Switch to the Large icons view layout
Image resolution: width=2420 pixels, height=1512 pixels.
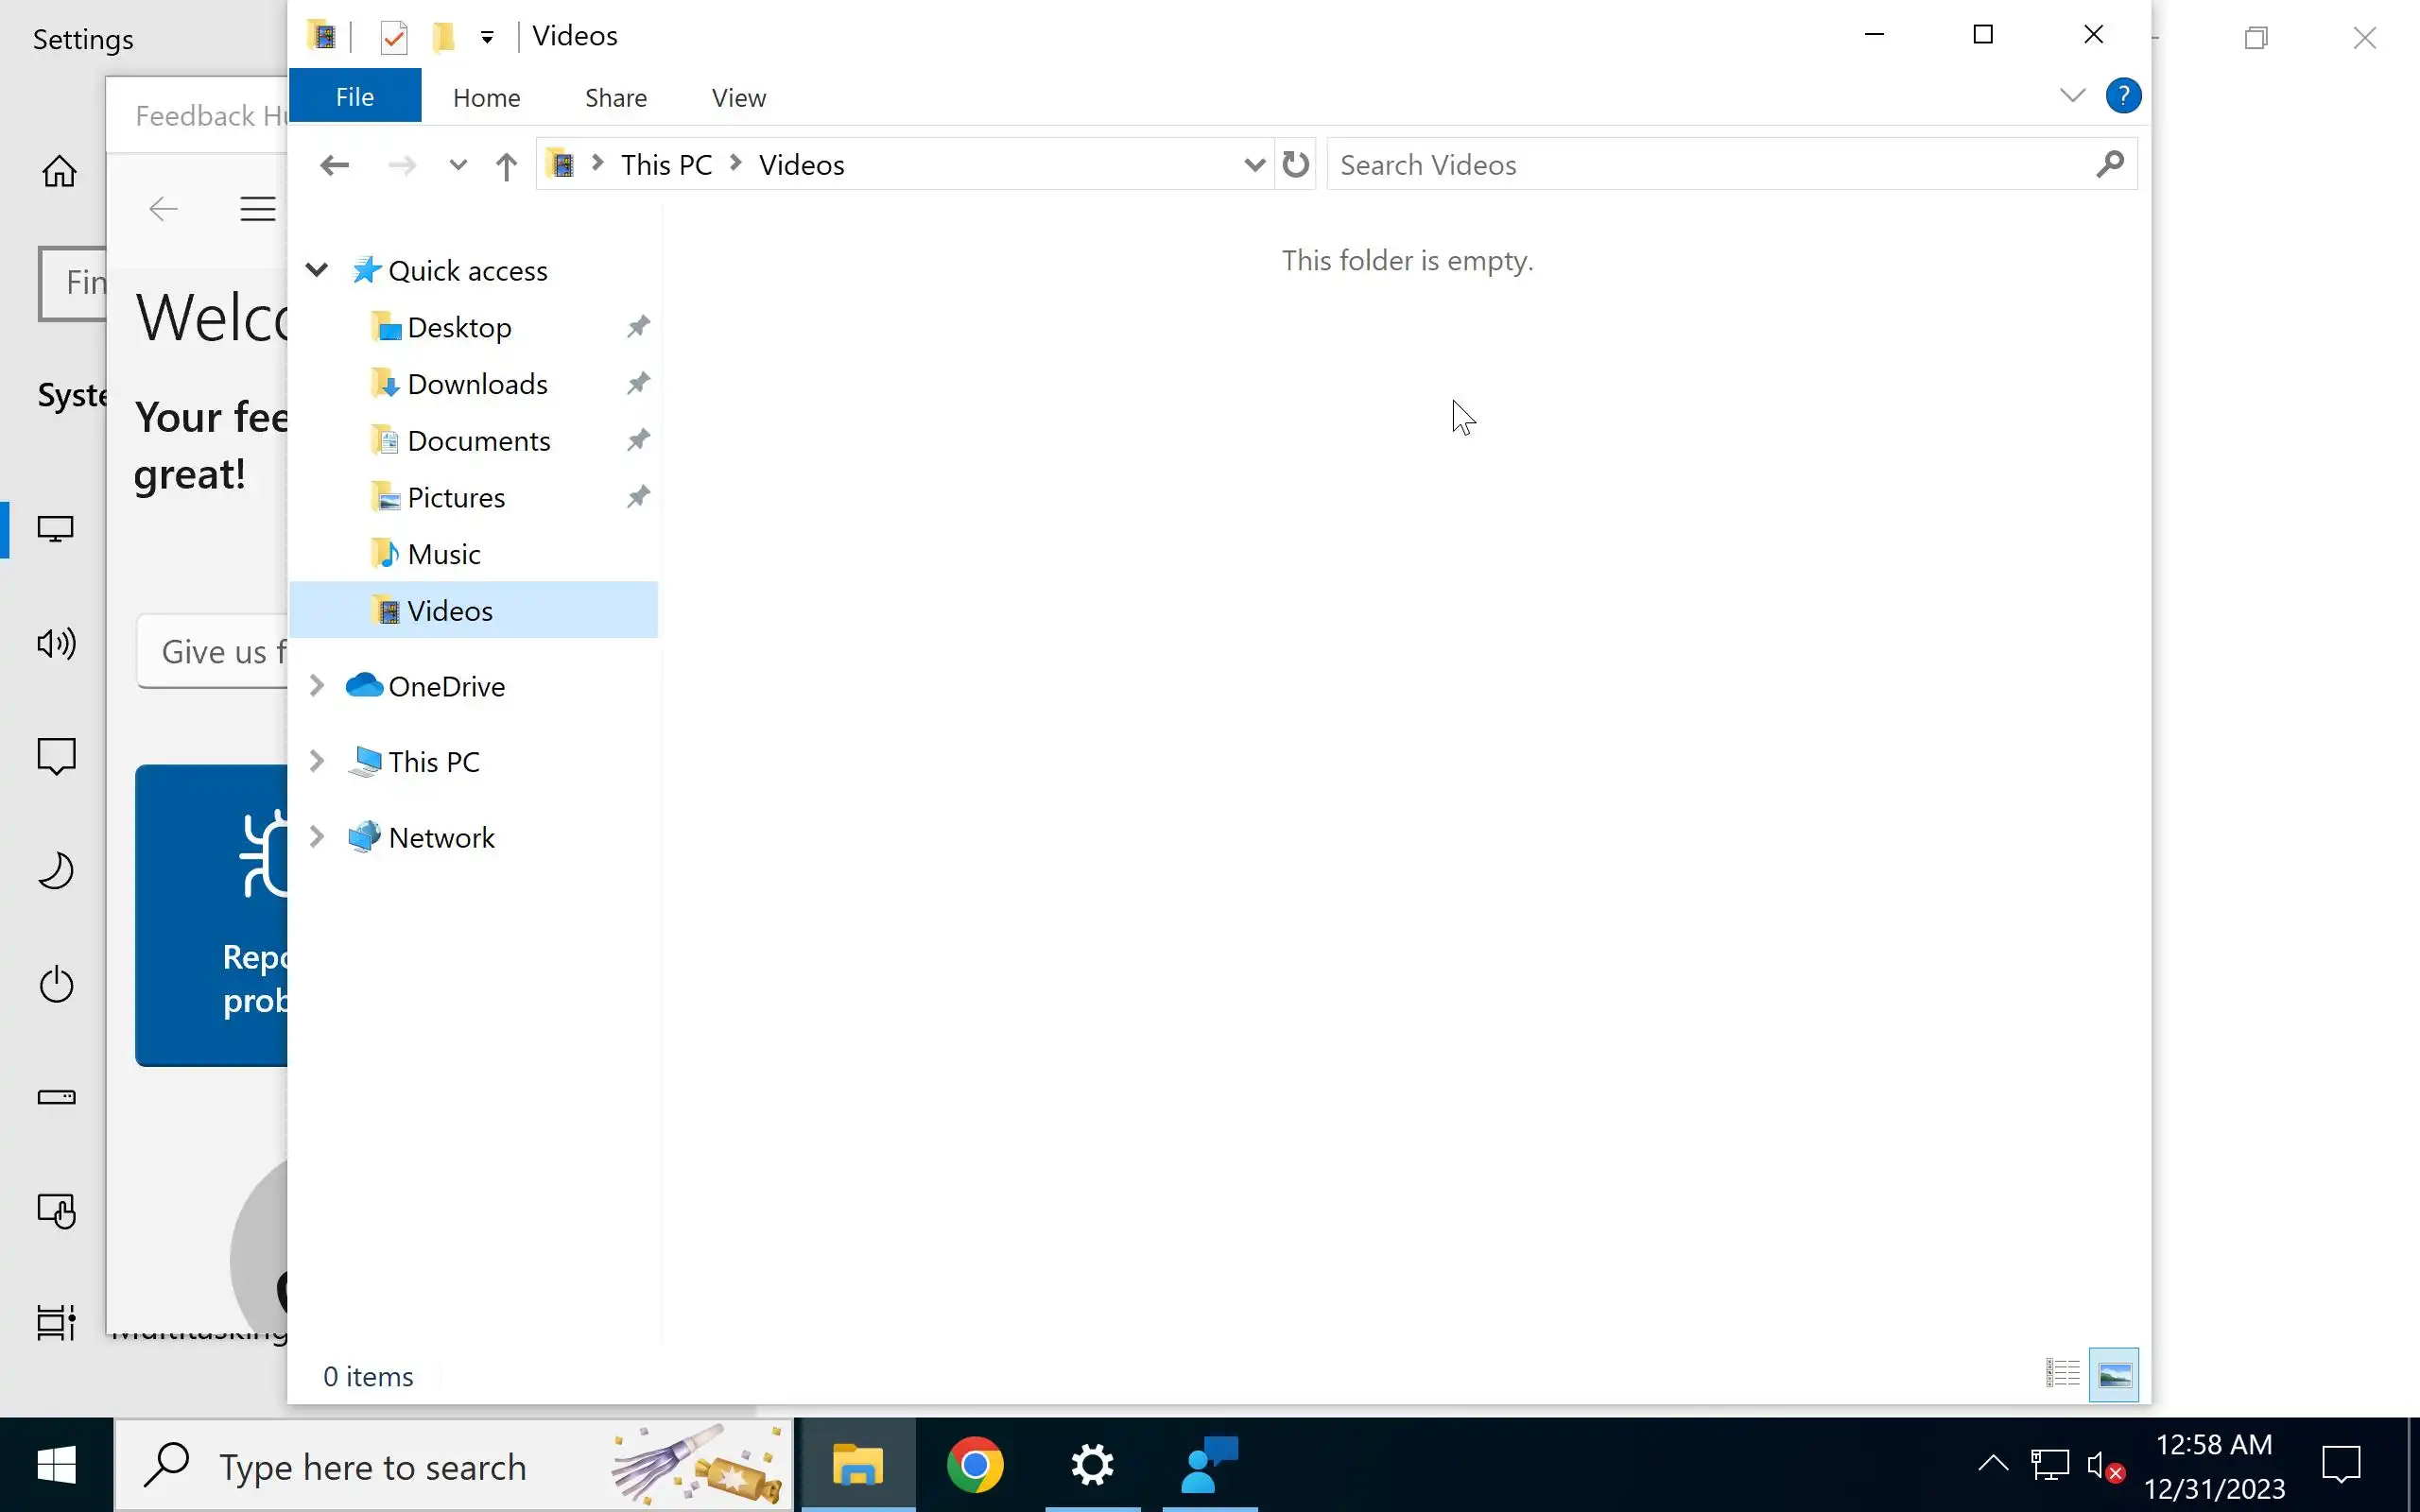2113,1375
